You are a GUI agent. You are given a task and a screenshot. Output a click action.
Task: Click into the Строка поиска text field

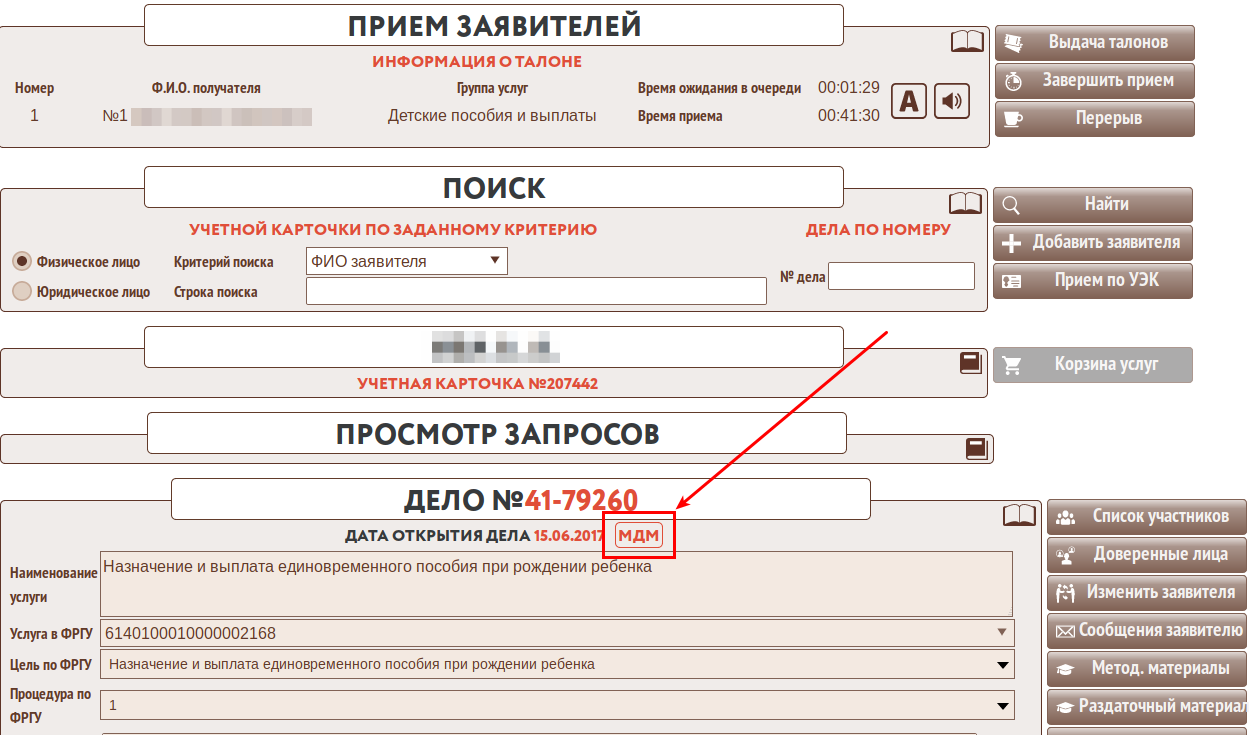click(536, 292)
